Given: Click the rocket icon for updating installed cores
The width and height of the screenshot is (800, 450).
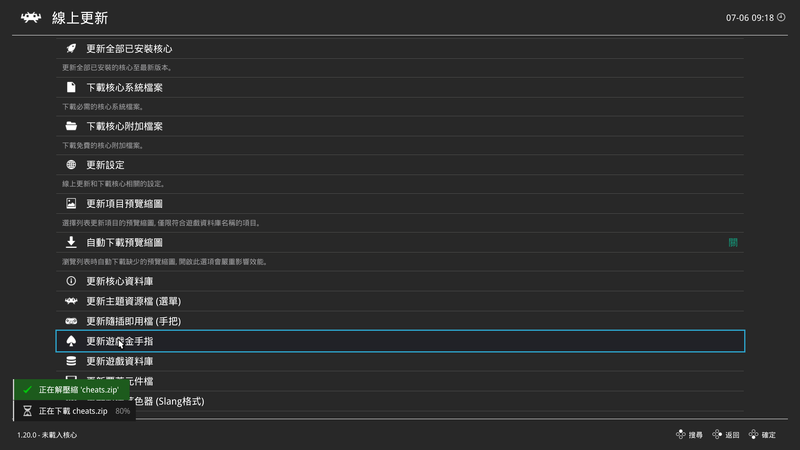Looking at the screenshot, I should point(71,48).
